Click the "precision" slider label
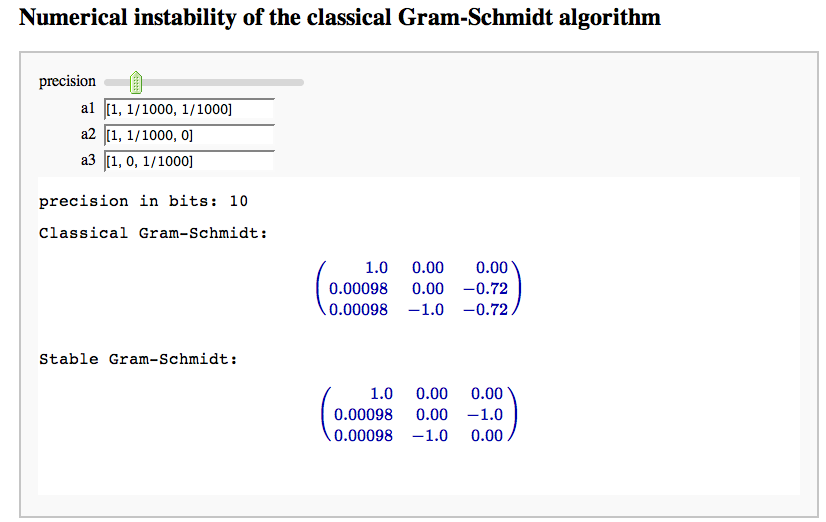The height and width of the screenshot is (522, 826). click(x=67, y=82)
